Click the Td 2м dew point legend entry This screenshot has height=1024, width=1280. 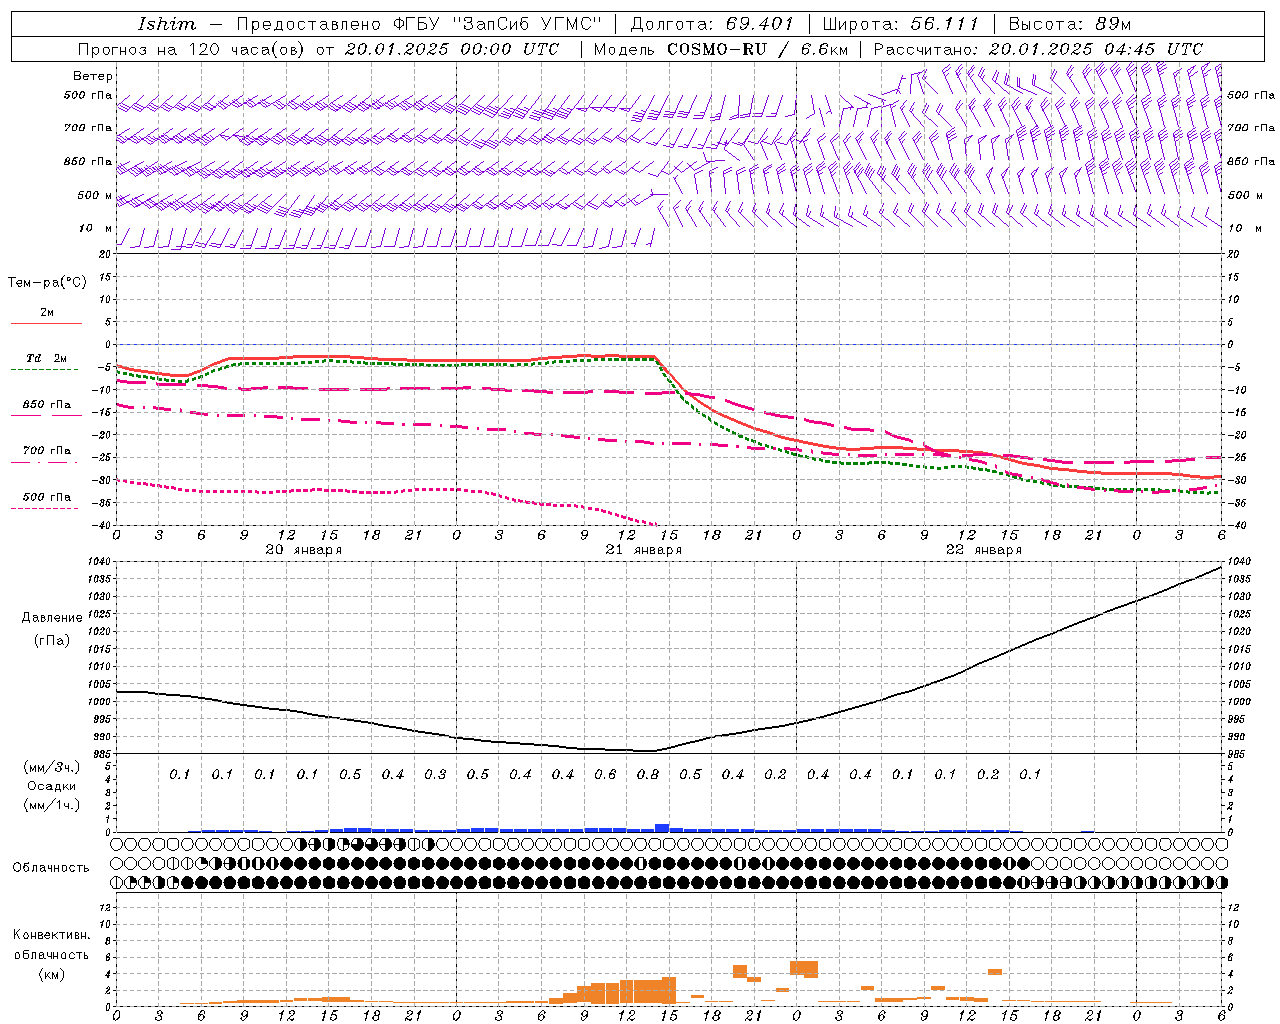(x=47, y=358)
